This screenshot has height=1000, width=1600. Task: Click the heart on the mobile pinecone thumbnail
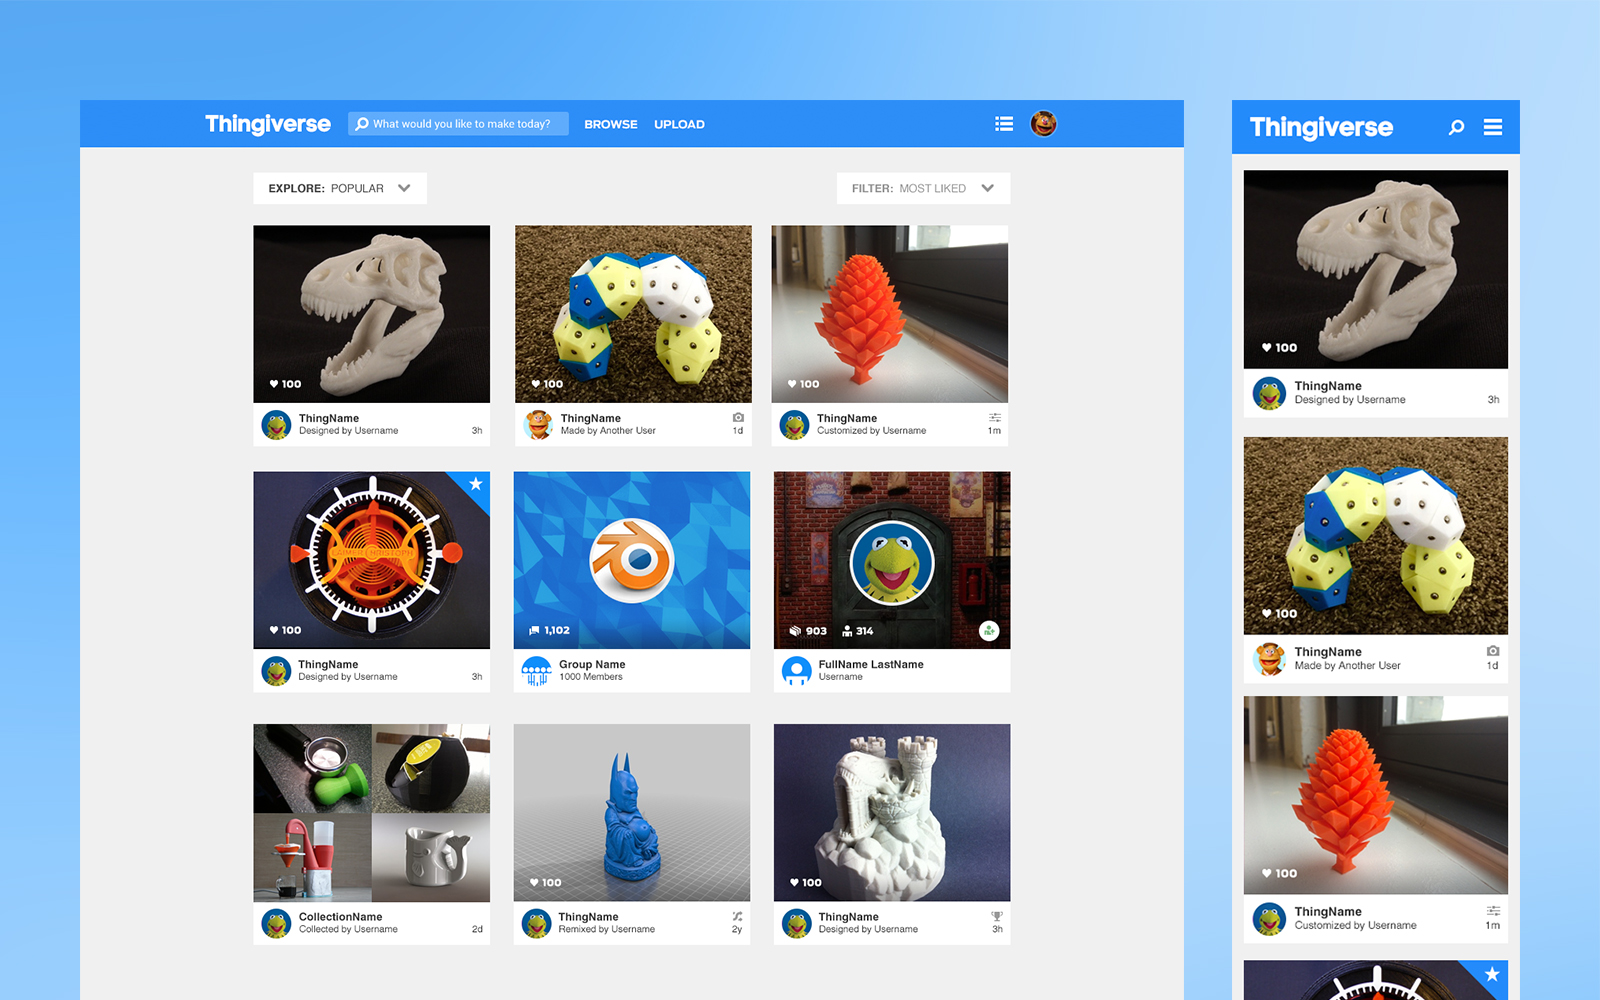(1266, 873)
